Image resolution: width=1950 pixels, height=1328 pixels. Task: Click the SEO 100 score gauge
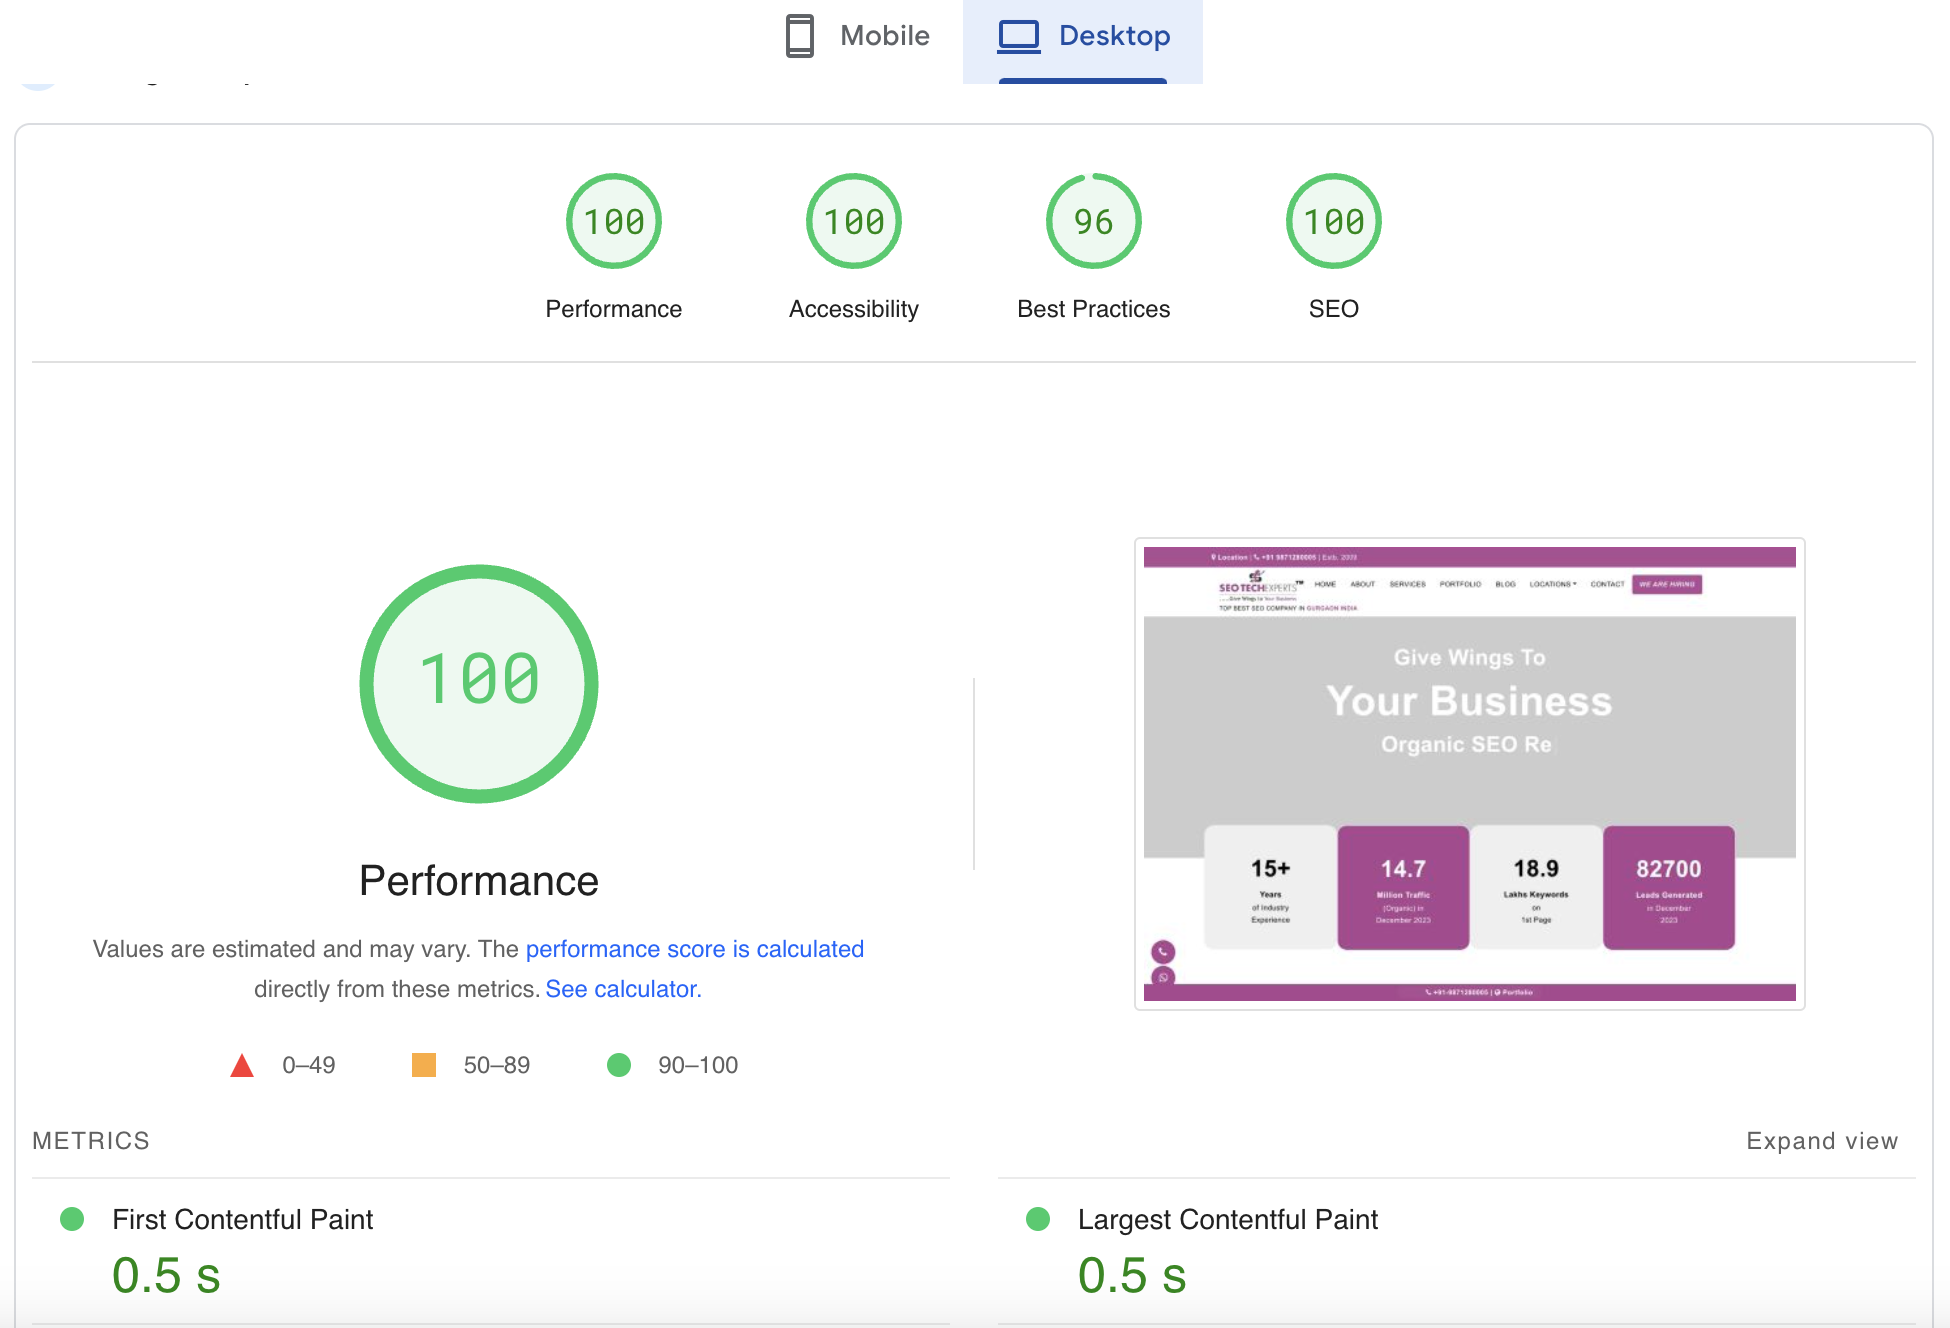(x=1333, y=221)
